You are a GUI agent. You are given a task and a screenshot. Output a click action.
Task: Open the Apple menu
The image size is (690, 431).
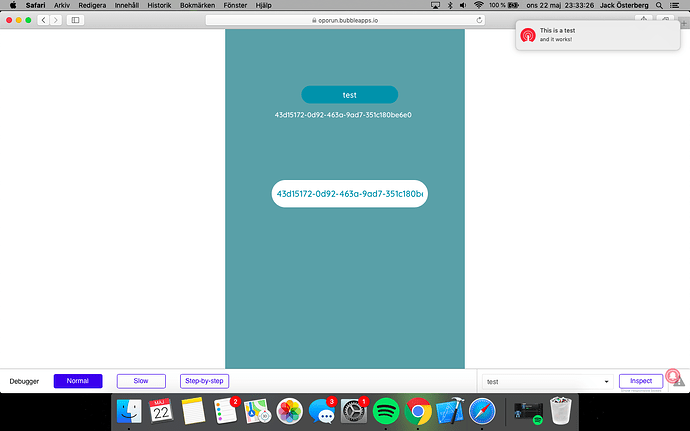click(x=13, y=5)
